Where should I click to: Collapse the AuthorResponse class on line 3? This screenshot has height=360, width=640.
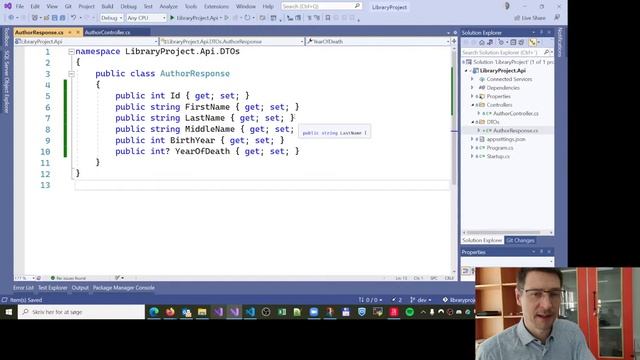[x=71, y=74]
